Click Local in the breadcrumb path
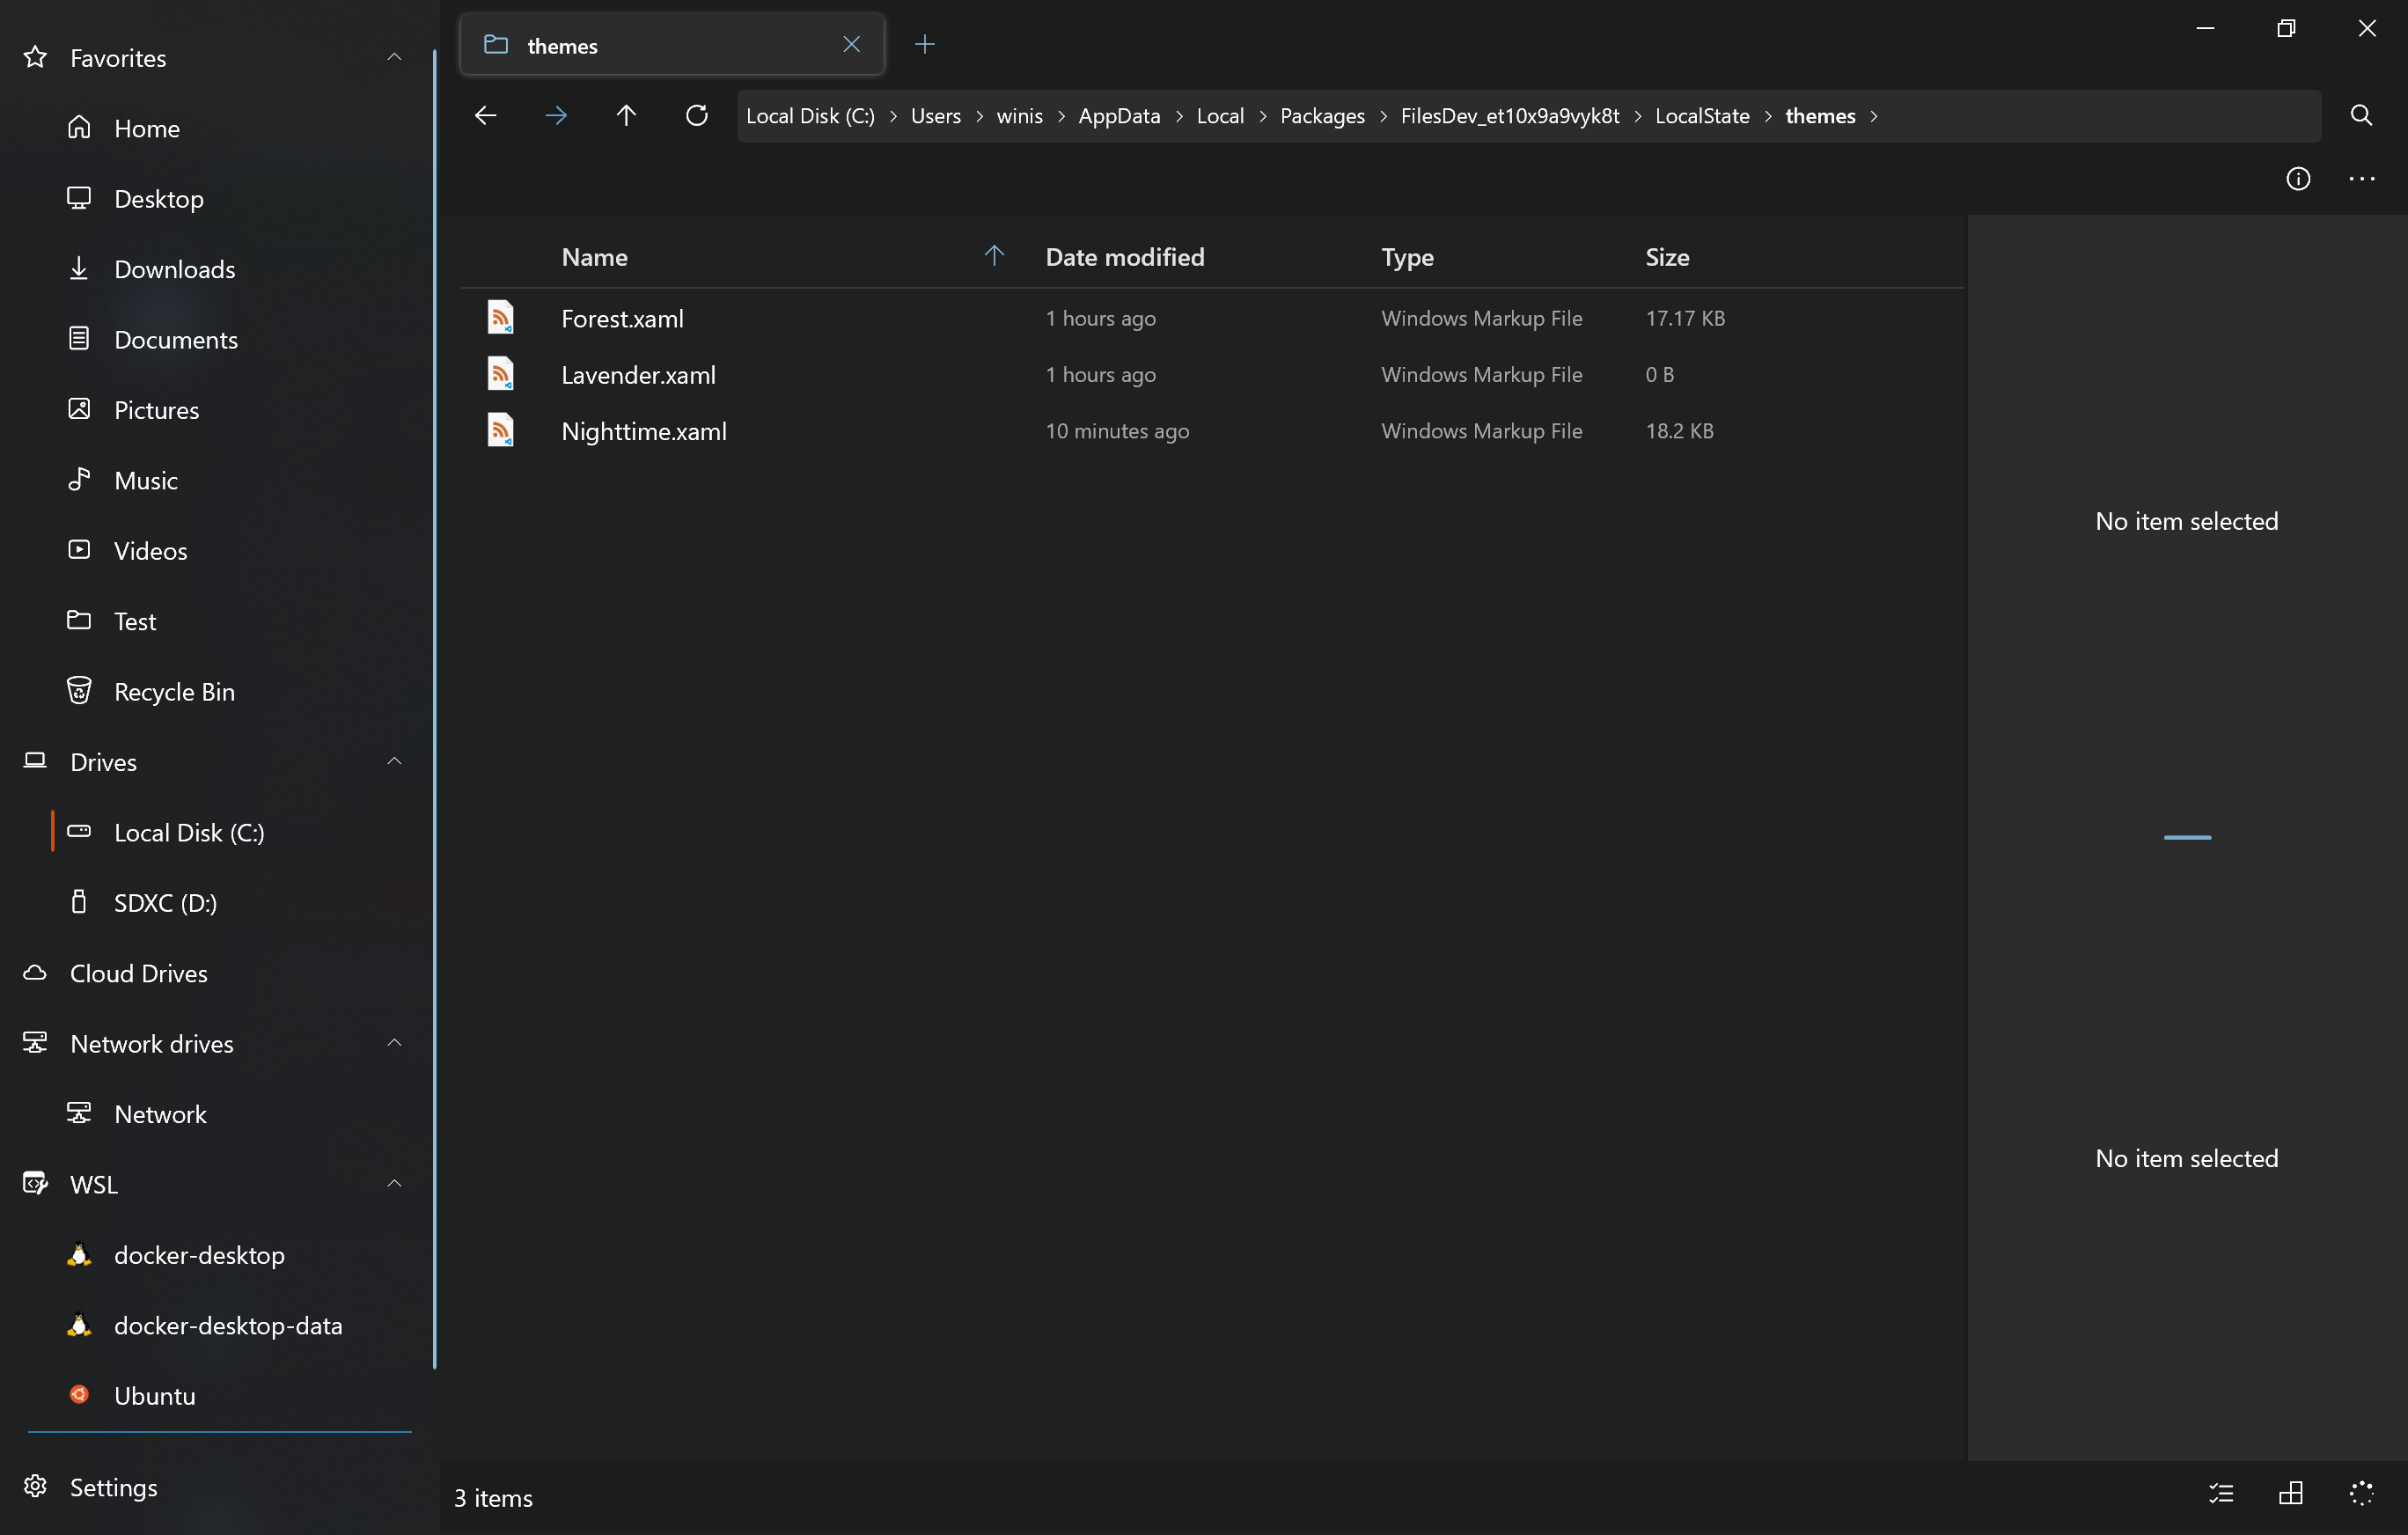This screenshot has width=2408, height=1535. (x=1220, y=116)
